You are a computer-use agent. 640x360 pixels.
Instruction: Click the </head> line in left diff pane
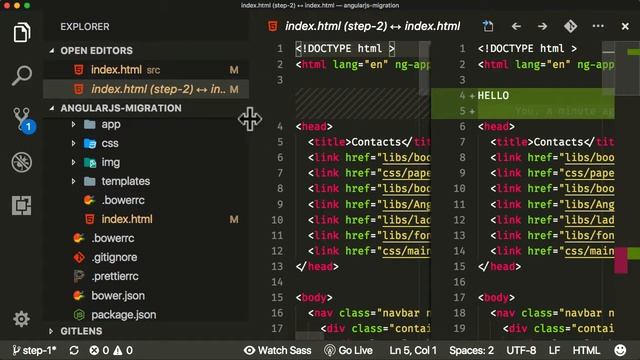coord(317,267)
